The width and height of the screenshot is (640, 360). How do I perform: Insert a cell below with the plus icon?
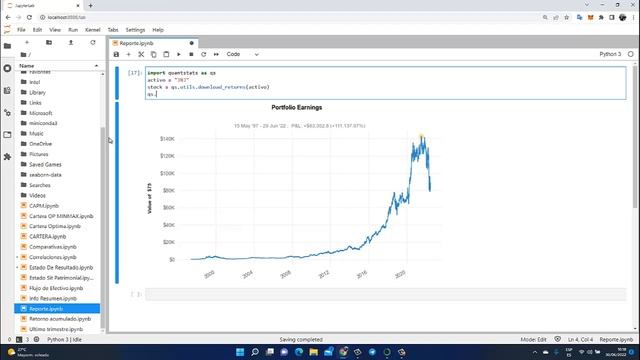click(x=129, y=54)
